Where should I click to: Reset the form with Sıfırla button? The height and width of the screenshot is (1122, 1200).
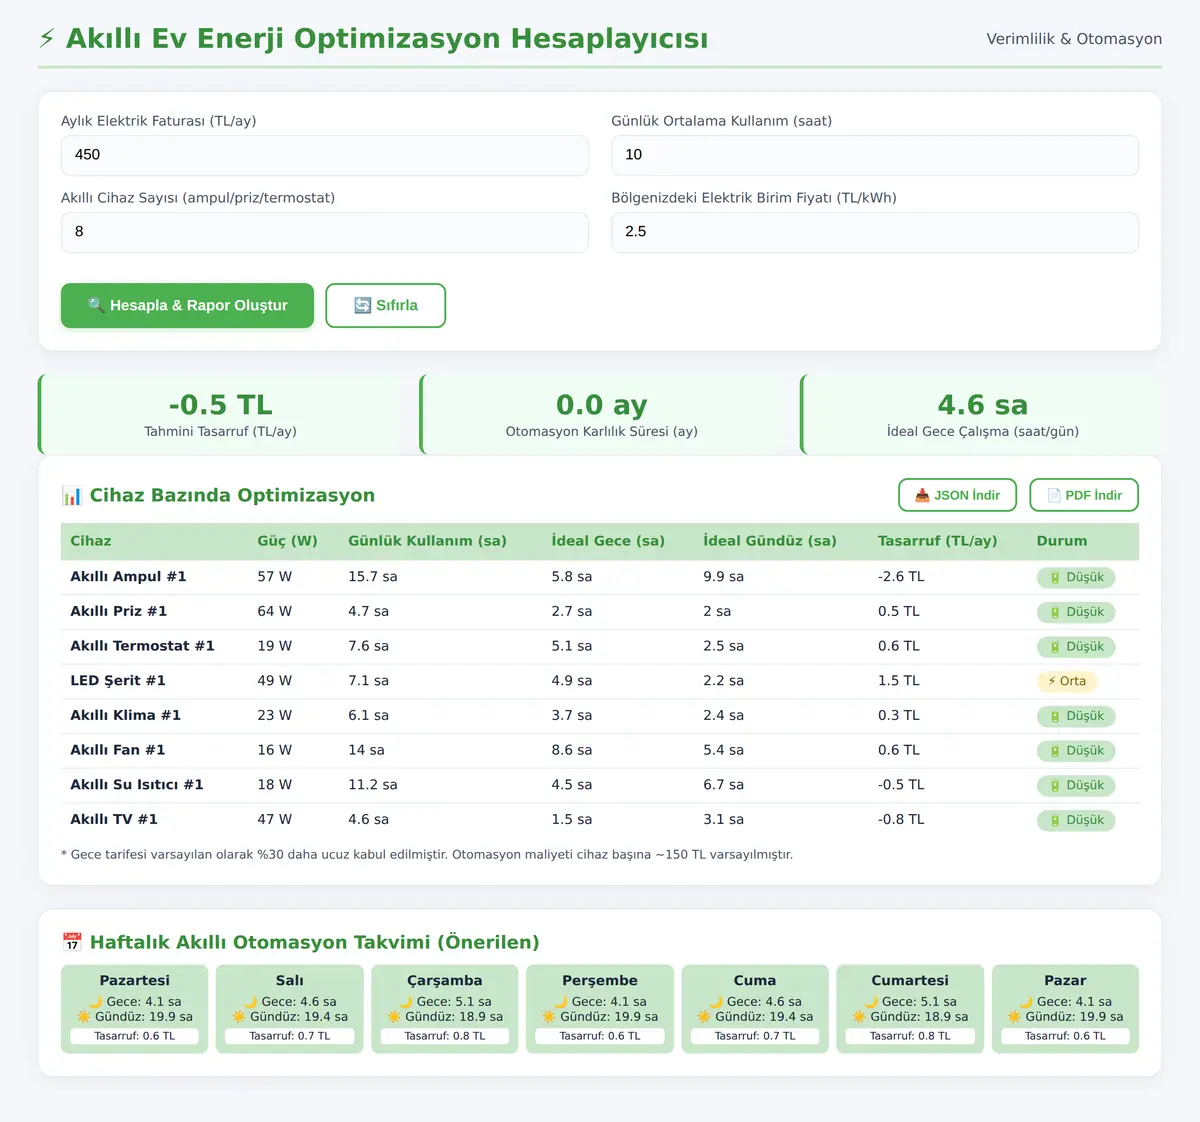[x=386, y=305]
